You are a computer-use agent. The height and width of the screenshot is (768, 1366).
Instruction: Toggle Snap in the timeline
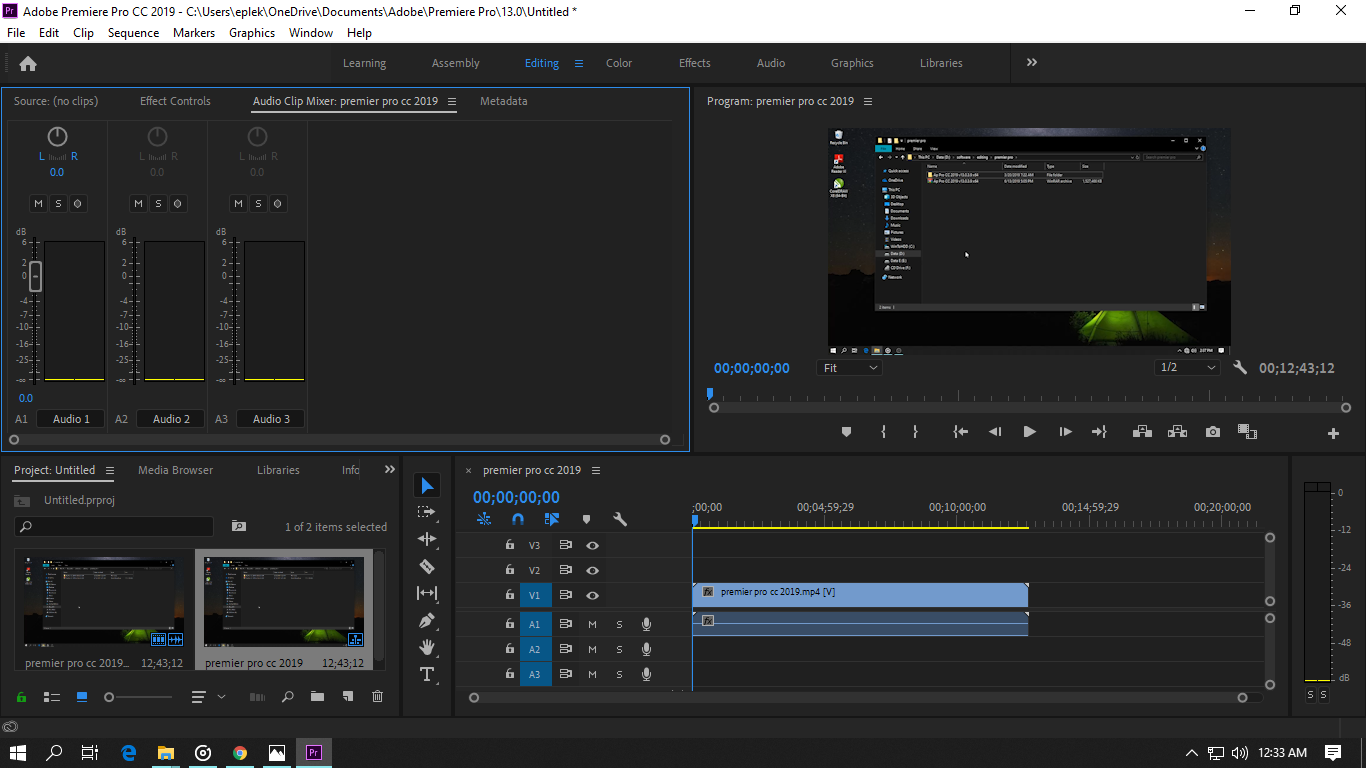518,519
